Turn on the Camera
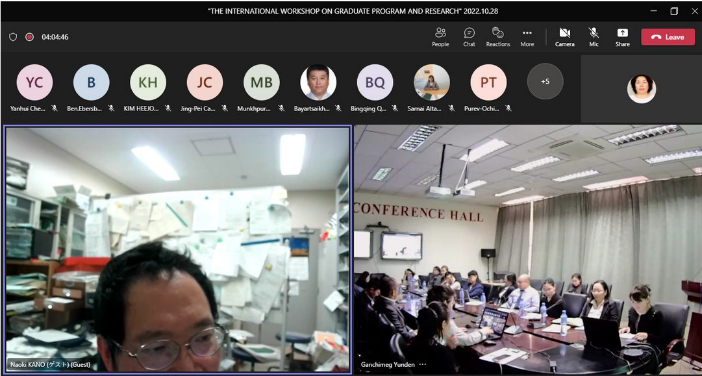The image size is (702, 376). (x=565, y=37)
